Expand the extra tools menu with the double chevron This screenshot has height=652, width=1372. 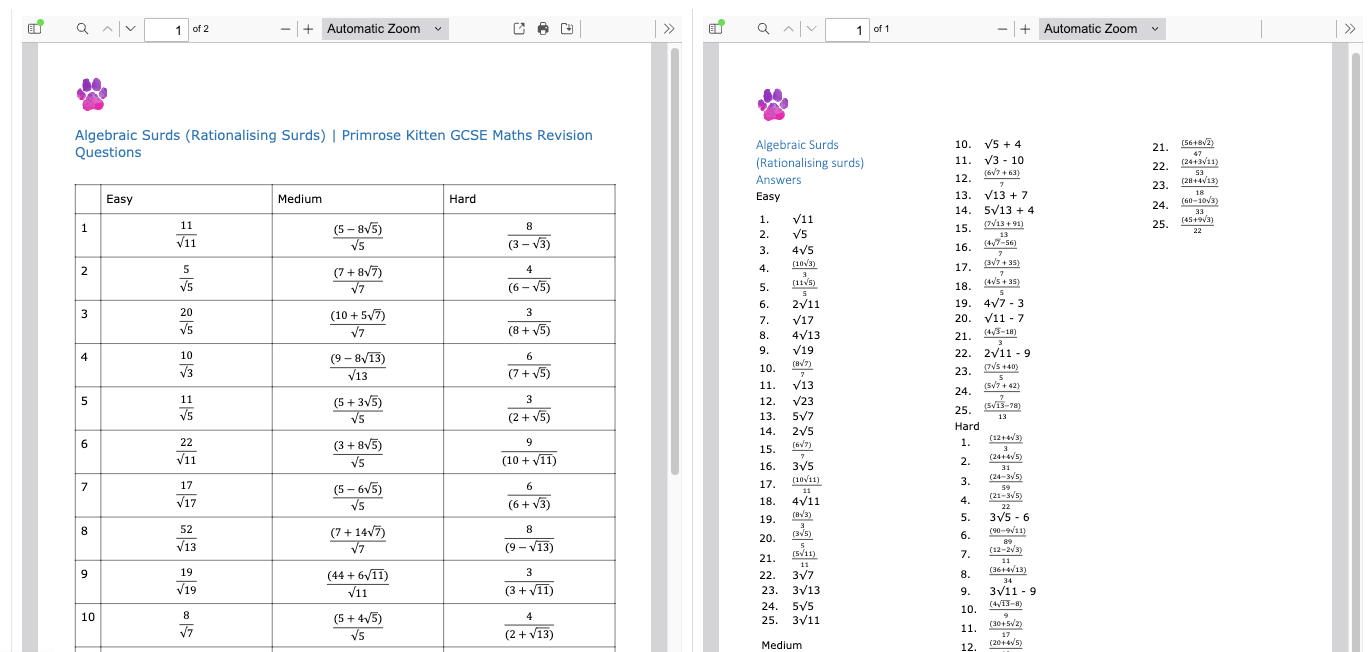[669, 28]
